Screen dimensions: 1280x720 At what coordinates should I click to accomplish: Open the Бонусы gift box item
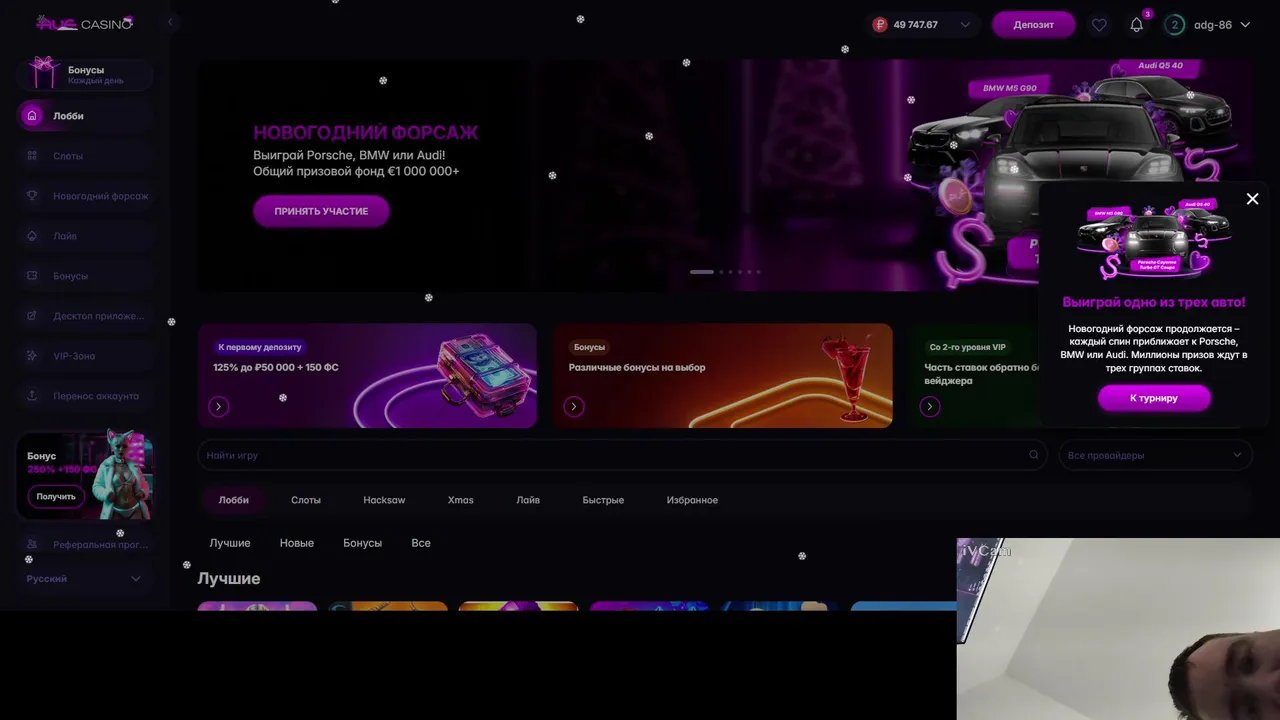pos(84,74)
